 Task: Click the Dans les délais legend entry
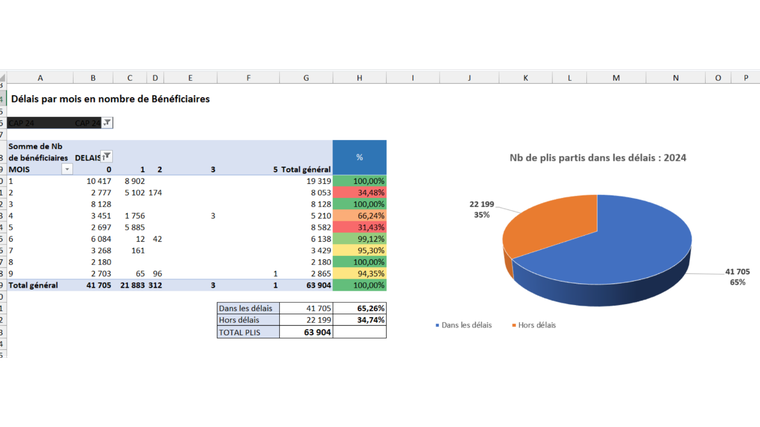pyautogui.click(x=463, y=325)
